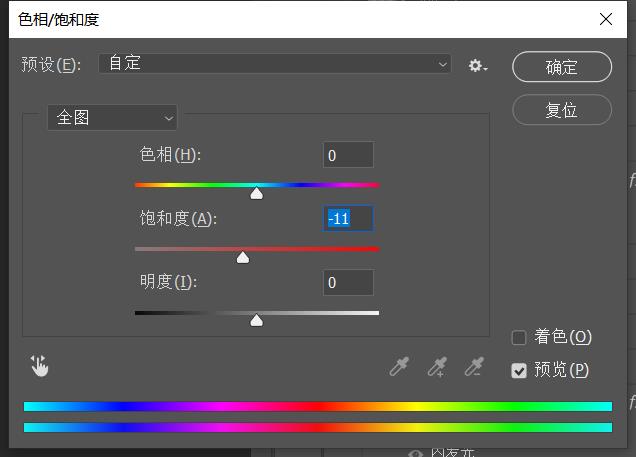Screen dimensions: 636x457
Task: Select the subtract-from-sample eyedropper
Action: [x=474, y=367]
